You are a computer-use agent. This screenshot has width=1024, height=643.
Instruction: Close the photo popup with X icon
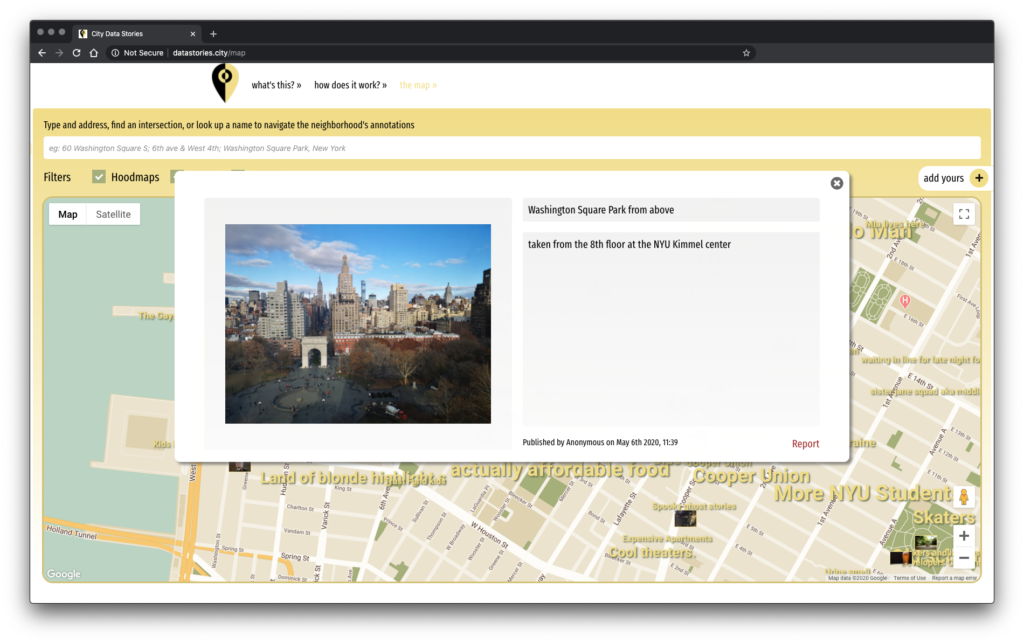pyautogui.click(x=837, y=183)
